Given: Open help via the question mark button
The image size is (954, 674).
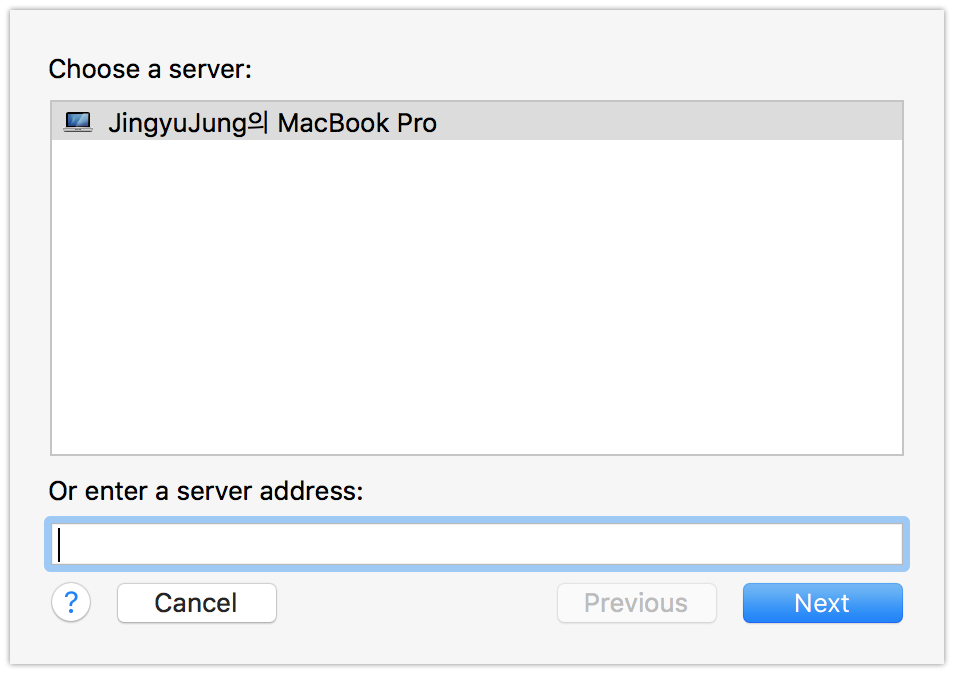Looking at the screenshot, I should [71, 603].
